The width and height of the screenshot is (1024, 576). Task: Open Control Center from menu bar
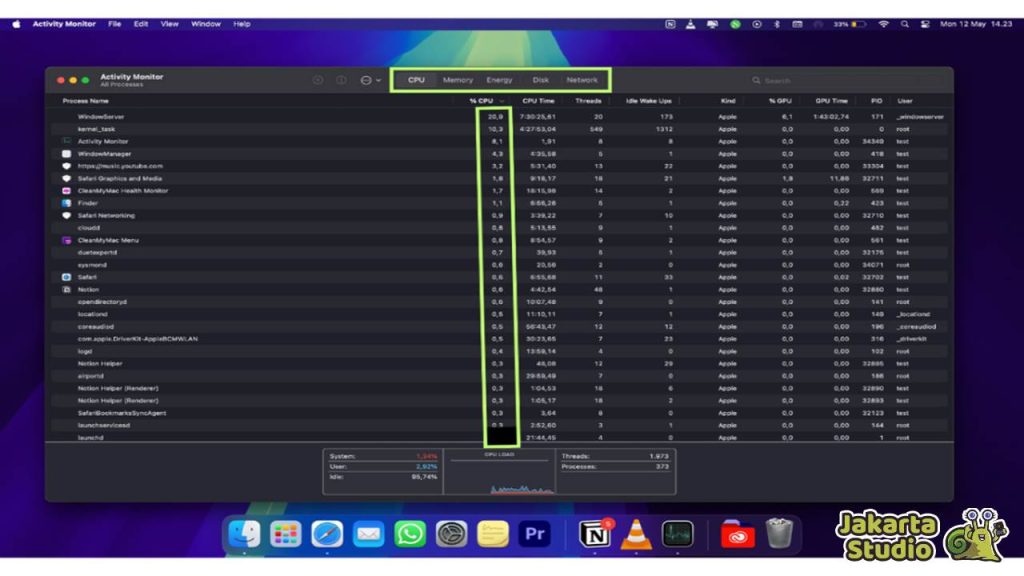pyautogui.click(x=925, y=24)
